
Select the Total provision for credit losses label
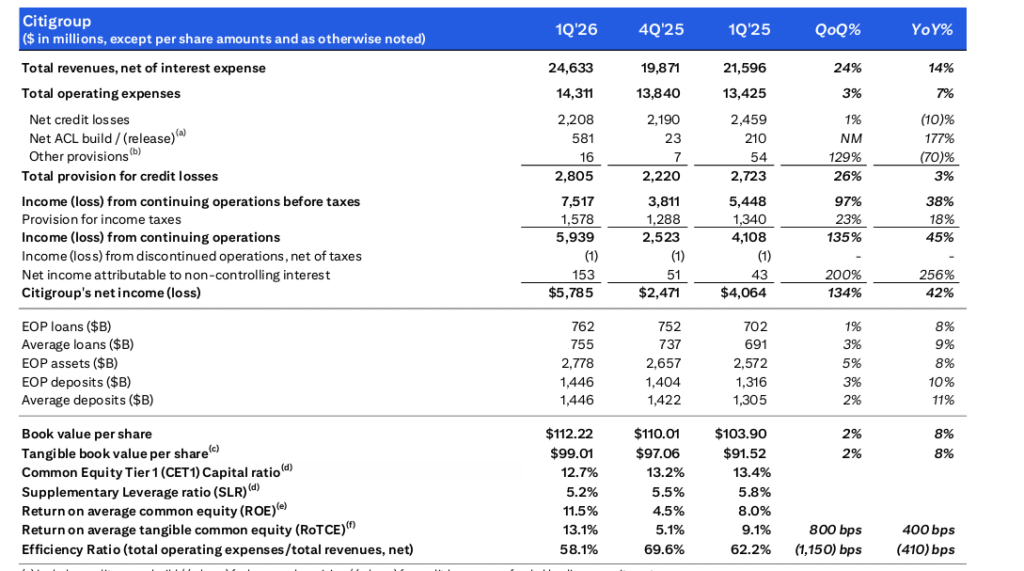click(120, 176)
